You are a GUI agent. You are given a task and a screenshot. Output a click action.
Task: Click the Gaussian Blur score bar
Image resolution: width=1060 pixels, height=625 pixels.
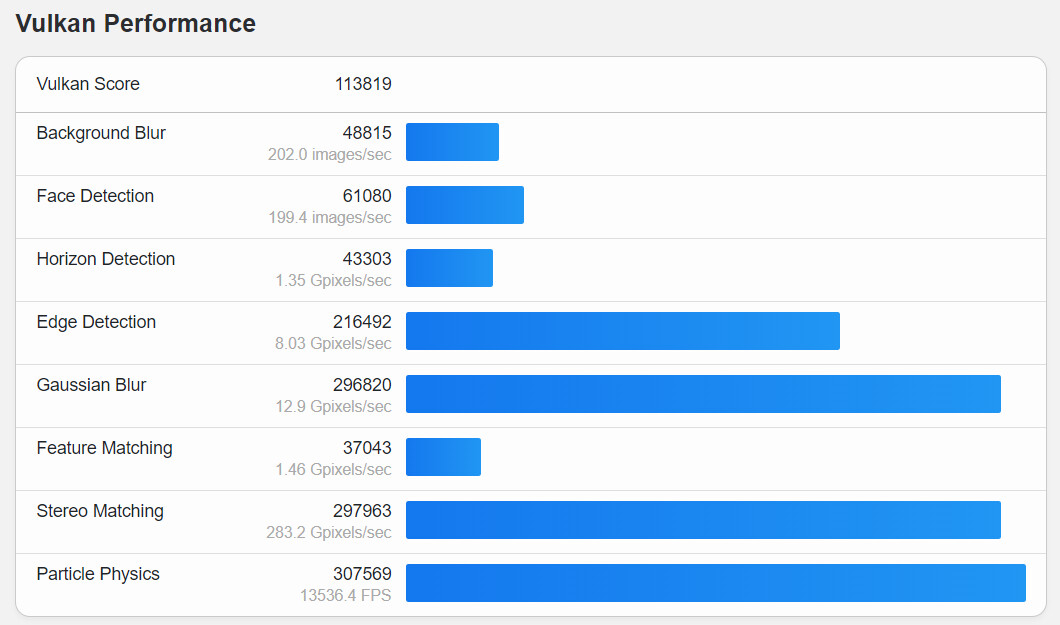pos(703,394)
